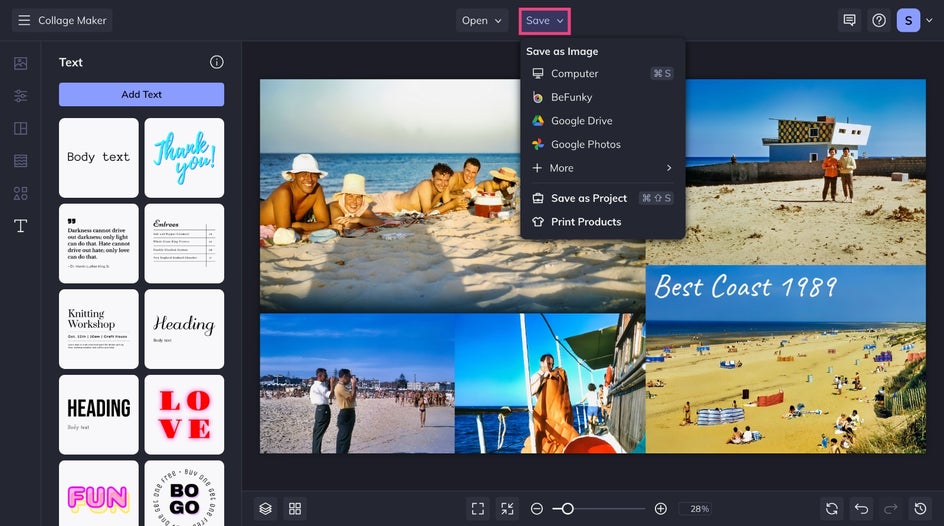
Task: Click the Add Text button
Action: [141, 94]
